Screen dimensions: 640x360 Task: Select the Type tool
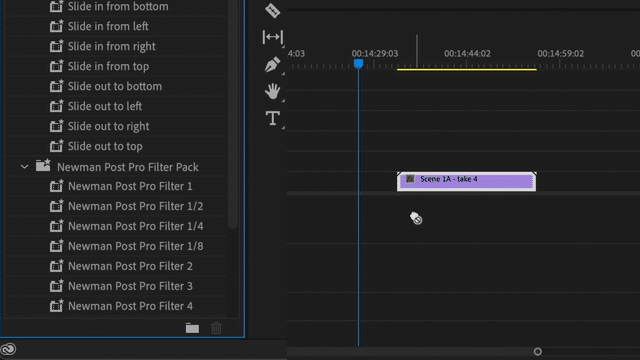click(x=273, y=118)
